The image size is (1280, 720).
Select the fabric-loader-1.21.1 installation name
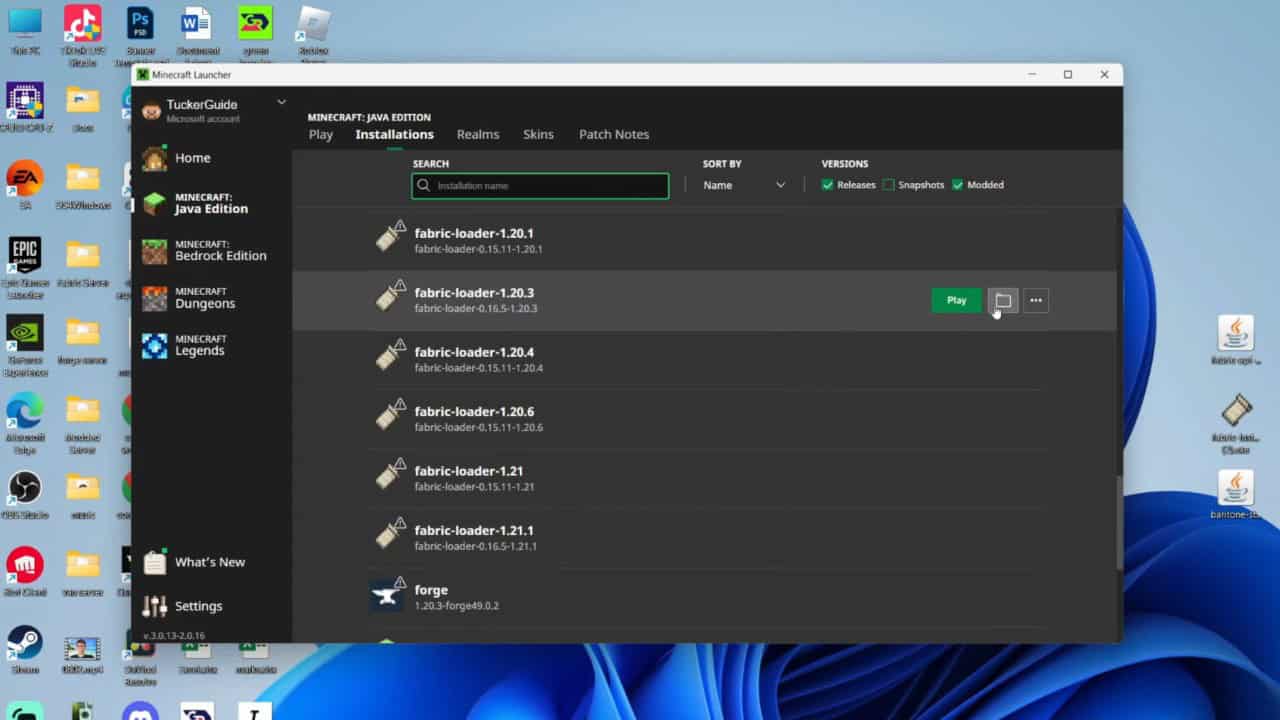point(474,530)
